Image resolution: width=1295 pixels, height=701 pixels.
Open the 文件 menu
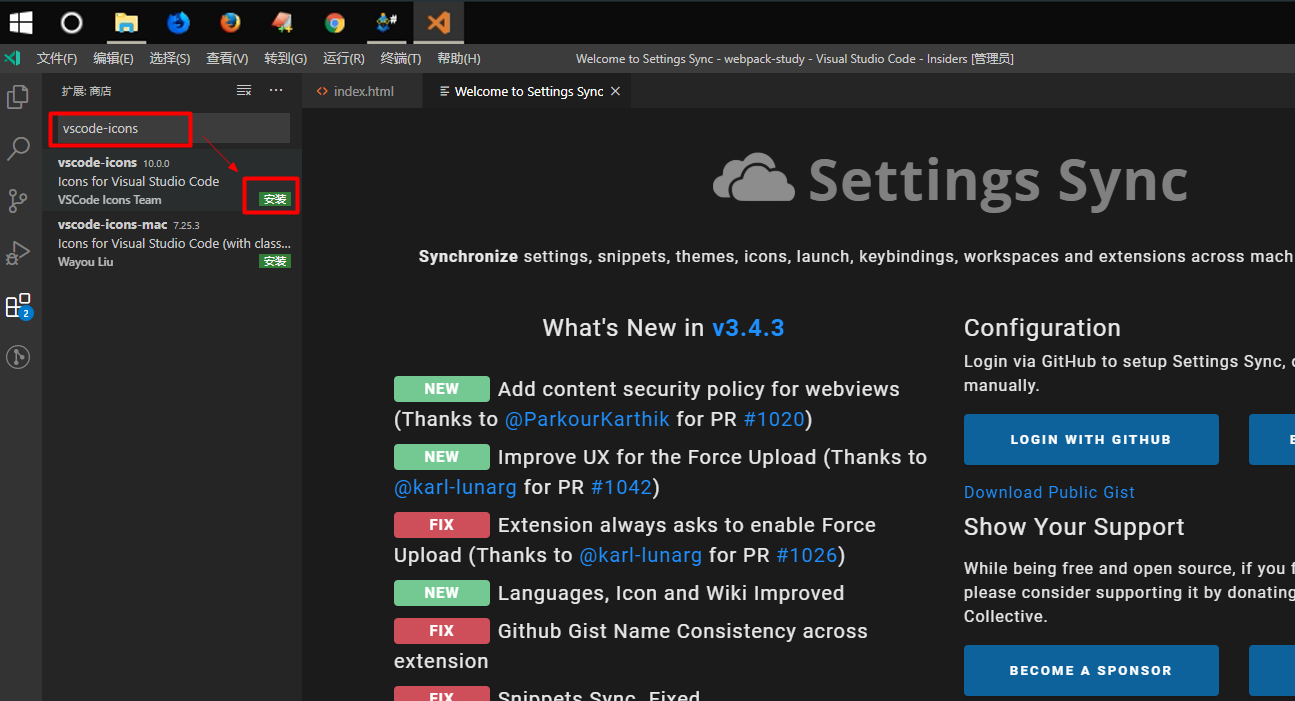(57, 58)
